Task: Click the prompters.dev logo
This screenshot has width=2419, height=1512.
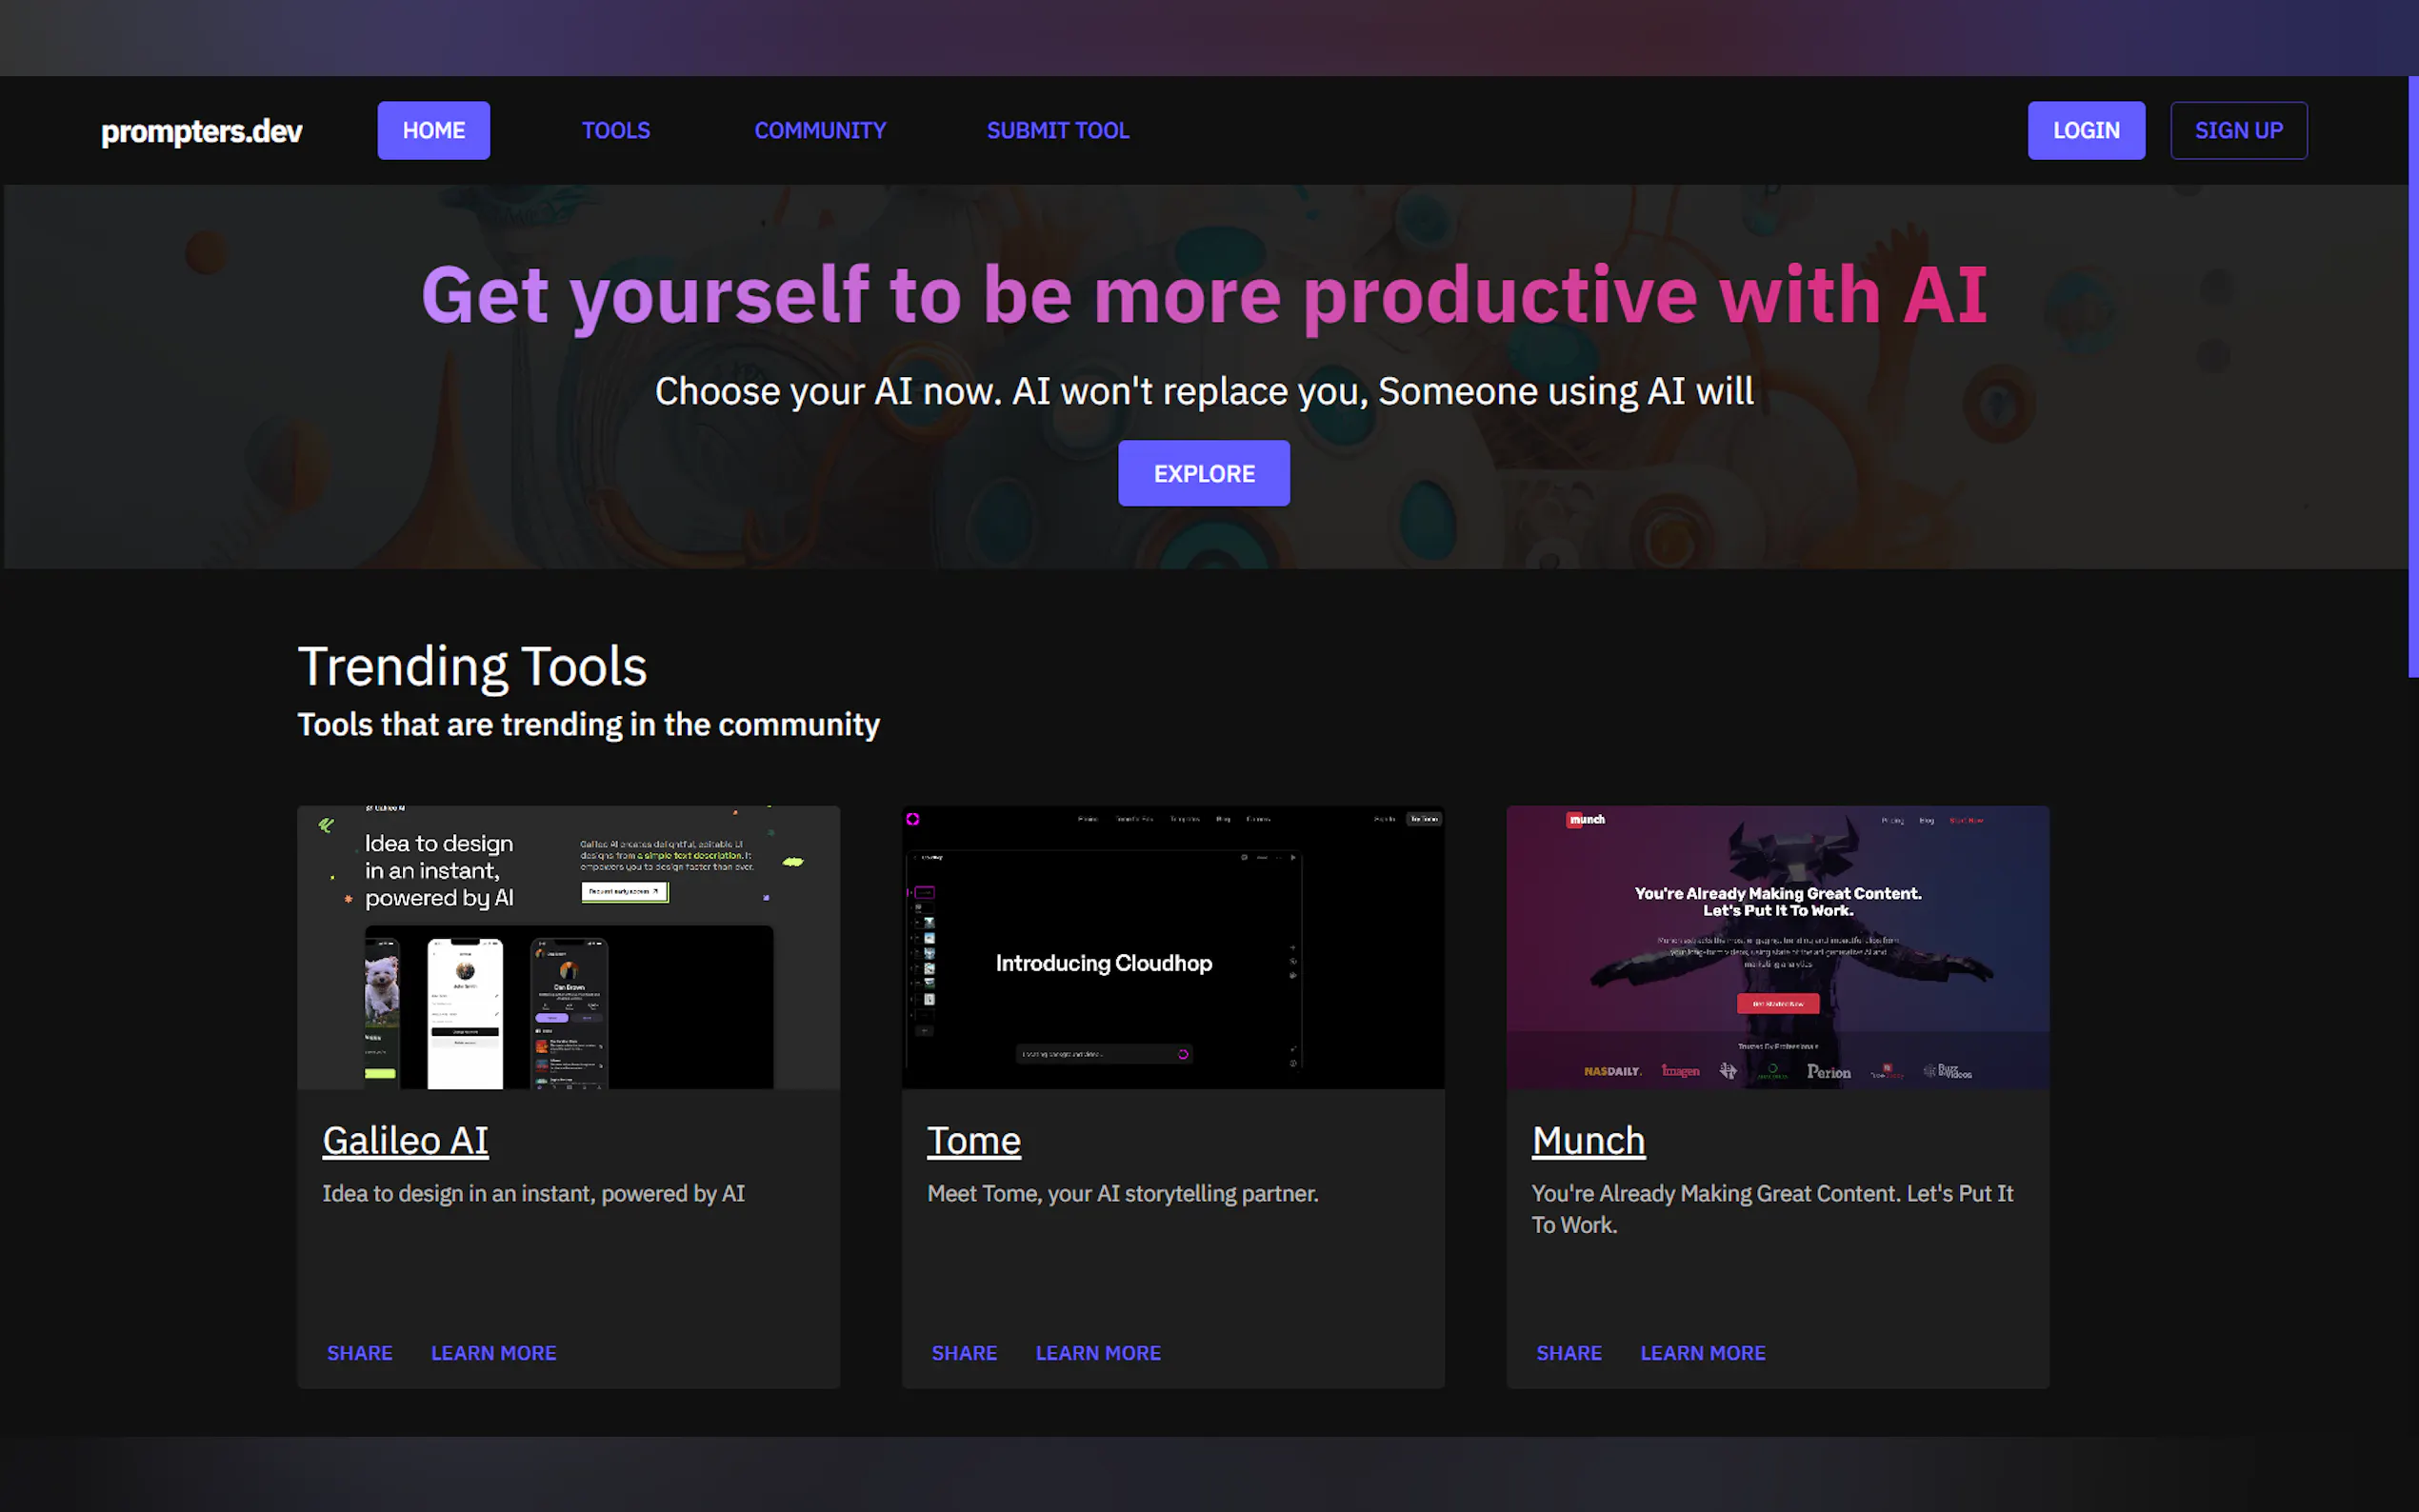Action: pyautogui.click(x=201, y=131)
